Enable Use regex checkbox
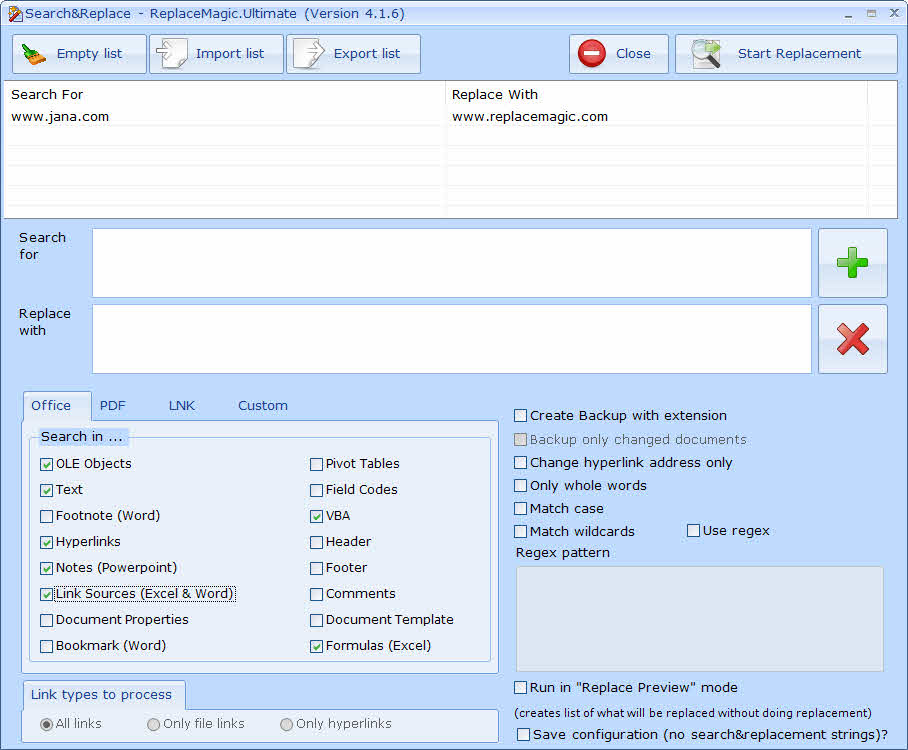The height and width of the screenshot is (750, 908). coord(693,531)
